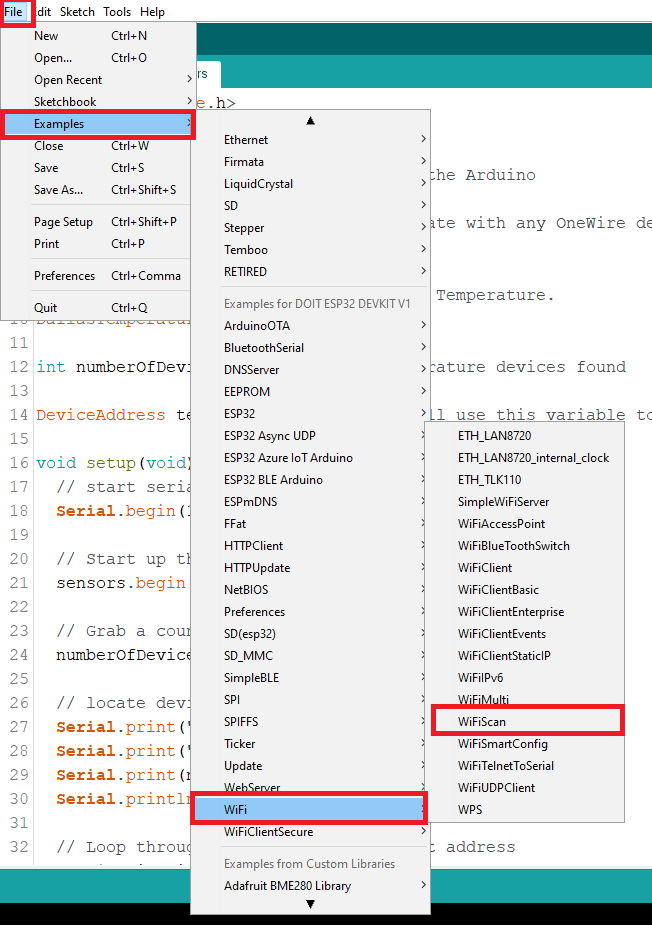Expand ArduinoOTA examples
This screenshot has width=652, height=929.
pyautogui.click(x=310, y=325)
